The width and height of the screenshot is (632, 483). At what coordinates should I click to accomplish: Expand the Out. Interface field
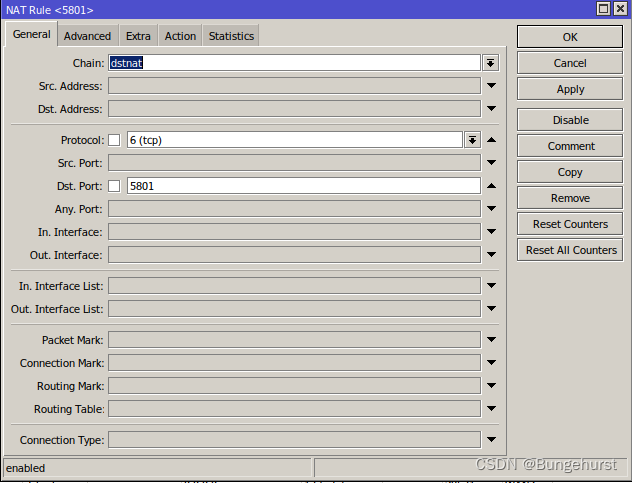click(x=491, y=254)
